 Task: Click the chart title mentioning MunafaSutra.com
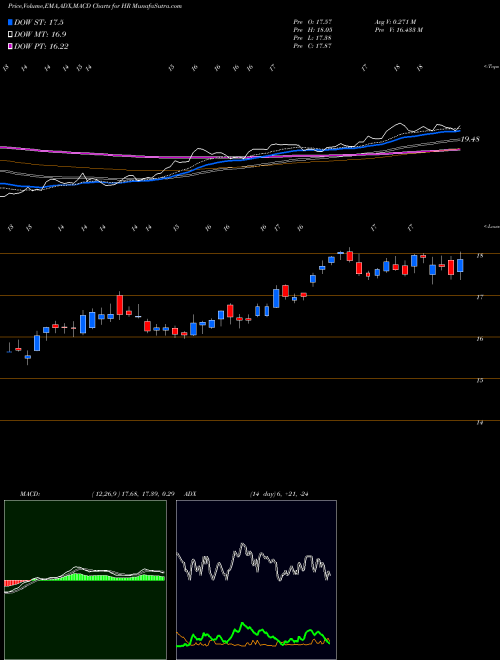click(x=95, y=7)
